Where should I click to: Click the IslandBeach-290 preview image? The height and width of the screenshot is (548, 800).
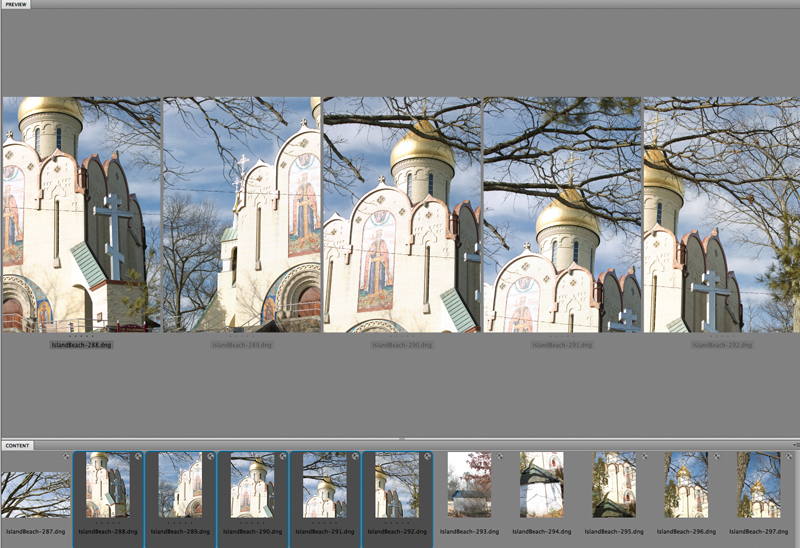402,214
